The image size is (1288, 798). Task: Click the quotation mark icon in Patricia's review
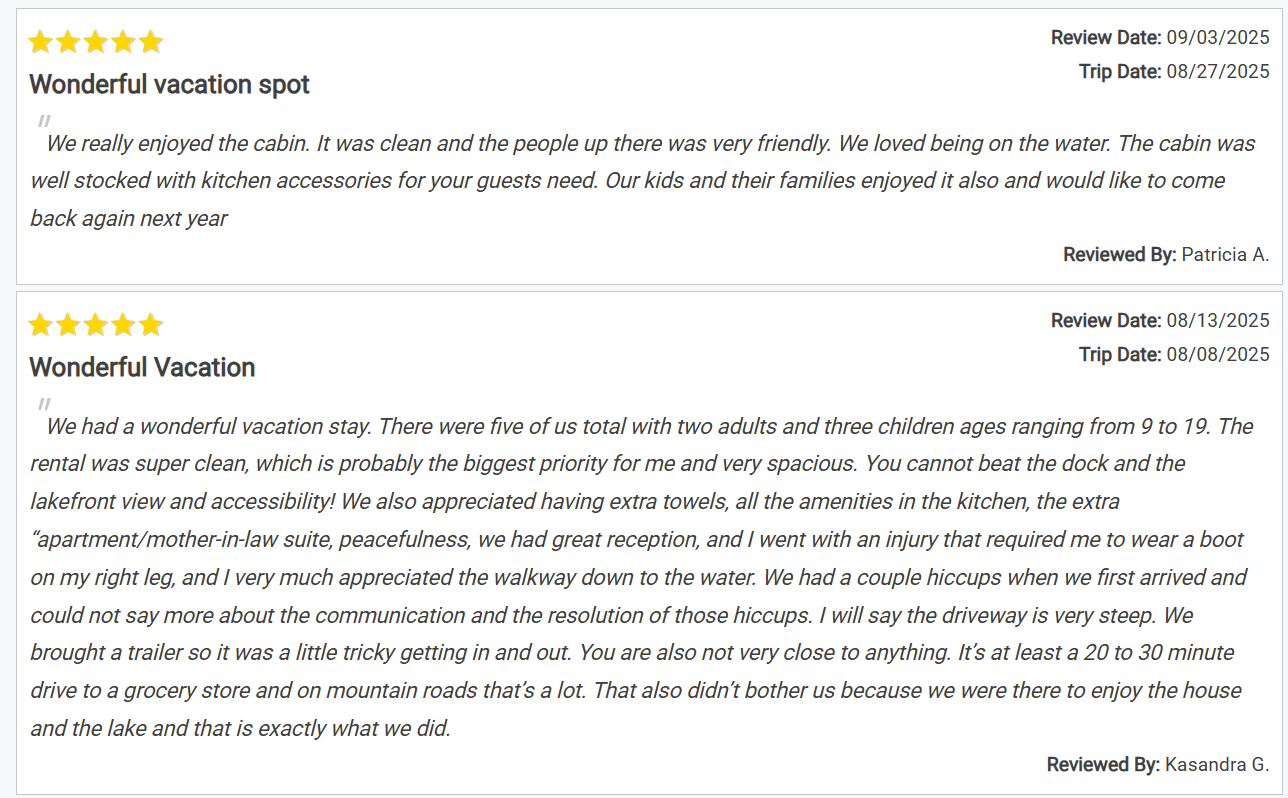click(44, 122)
